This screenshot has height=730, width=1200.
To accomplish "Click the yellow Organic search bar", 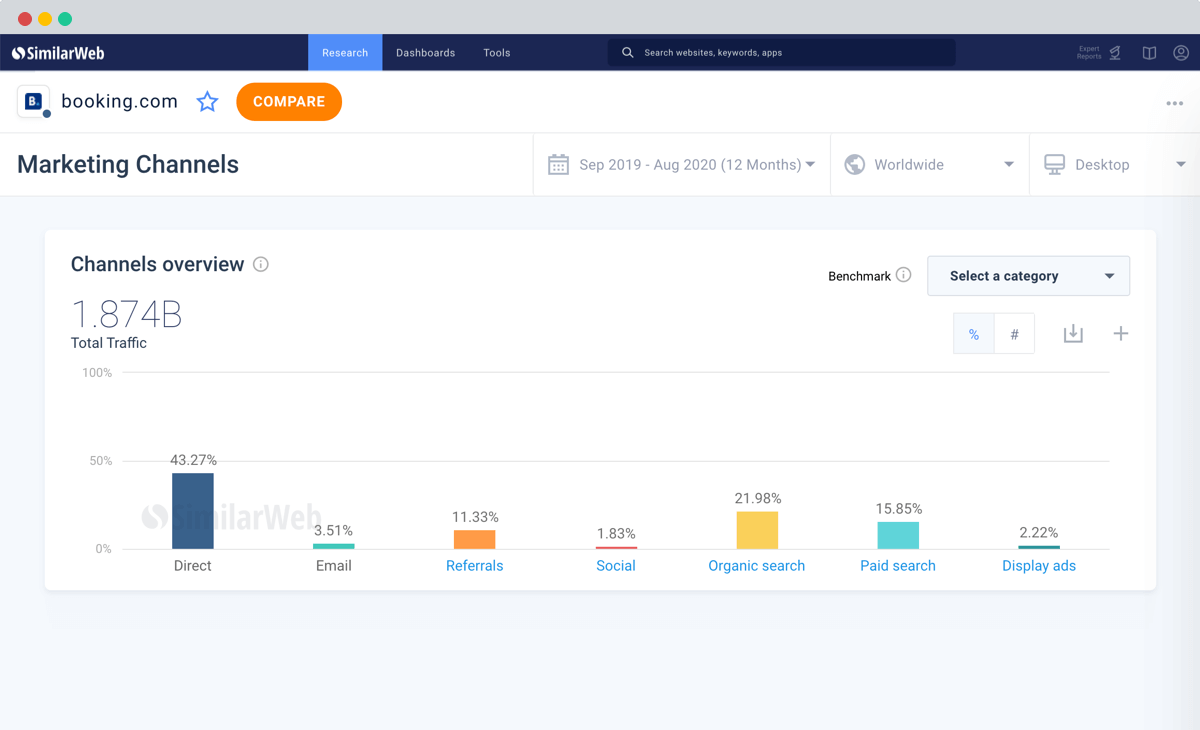I will pos(757,530).
